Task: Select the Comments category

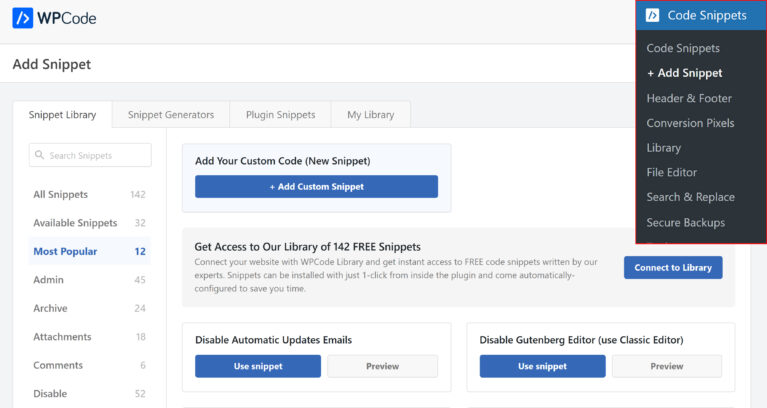Action: [x=90, y=365]
